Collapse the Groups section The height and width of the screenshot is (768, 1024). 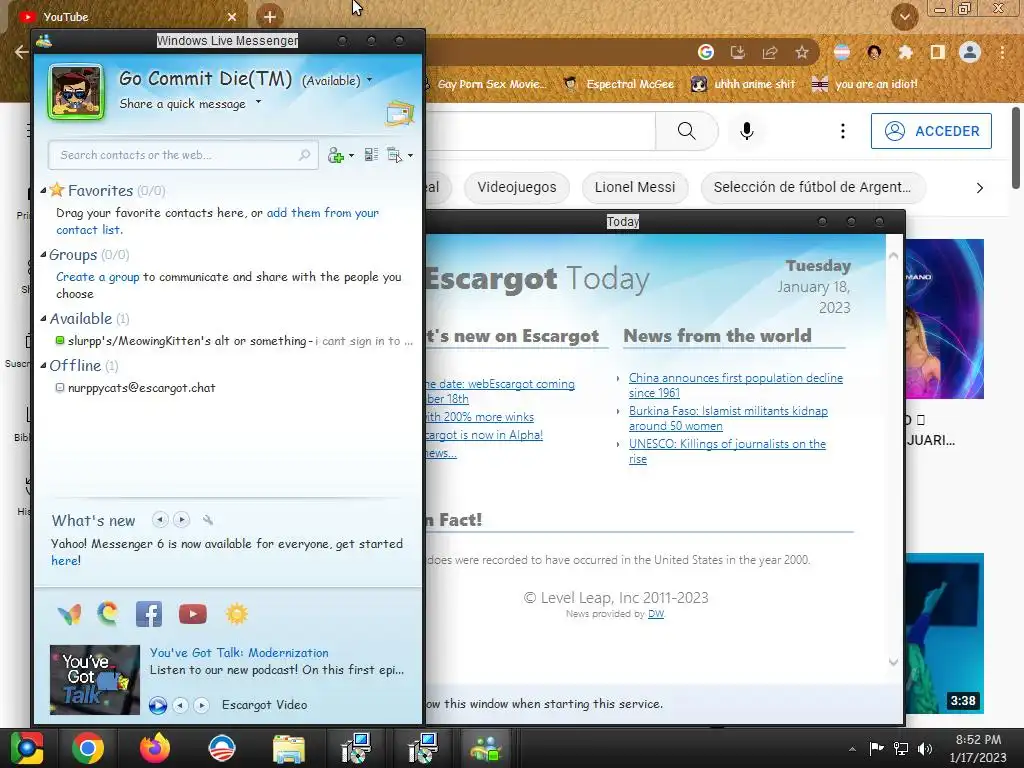pos(43,255)
